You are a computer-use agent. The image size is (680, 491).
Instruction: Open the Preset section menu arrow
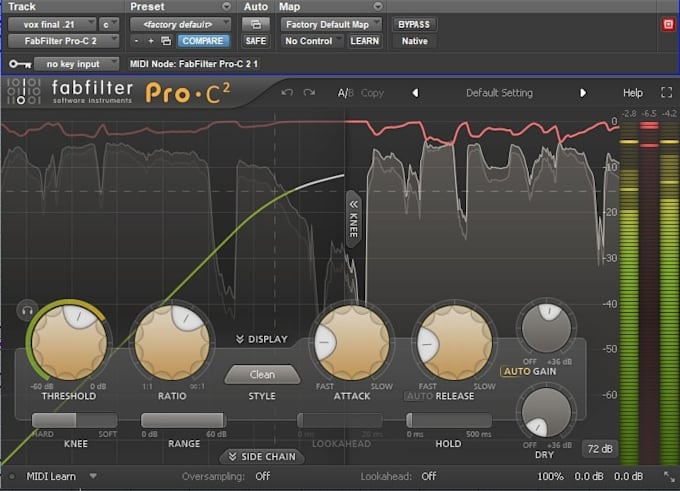(x=226, y=7)
